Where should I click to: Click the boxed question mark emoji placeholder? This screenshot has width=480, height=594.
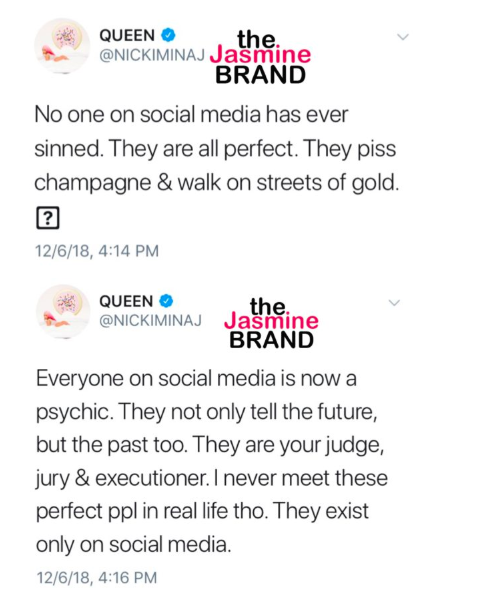coord(48,218)
